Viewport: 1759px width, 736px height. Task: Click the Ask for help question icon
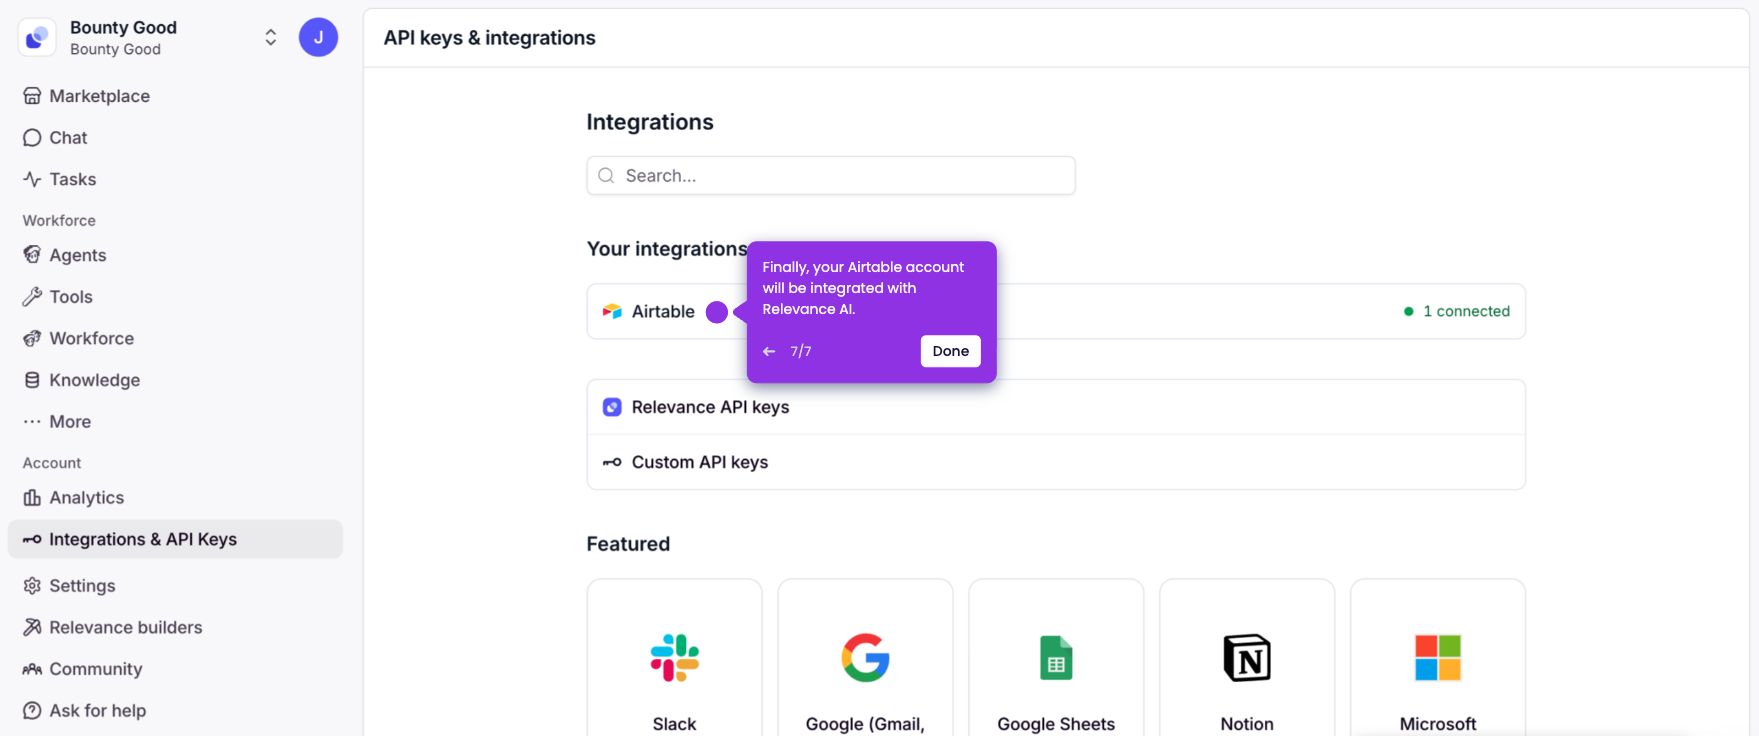pyautogui.click(x=32, y=711)
